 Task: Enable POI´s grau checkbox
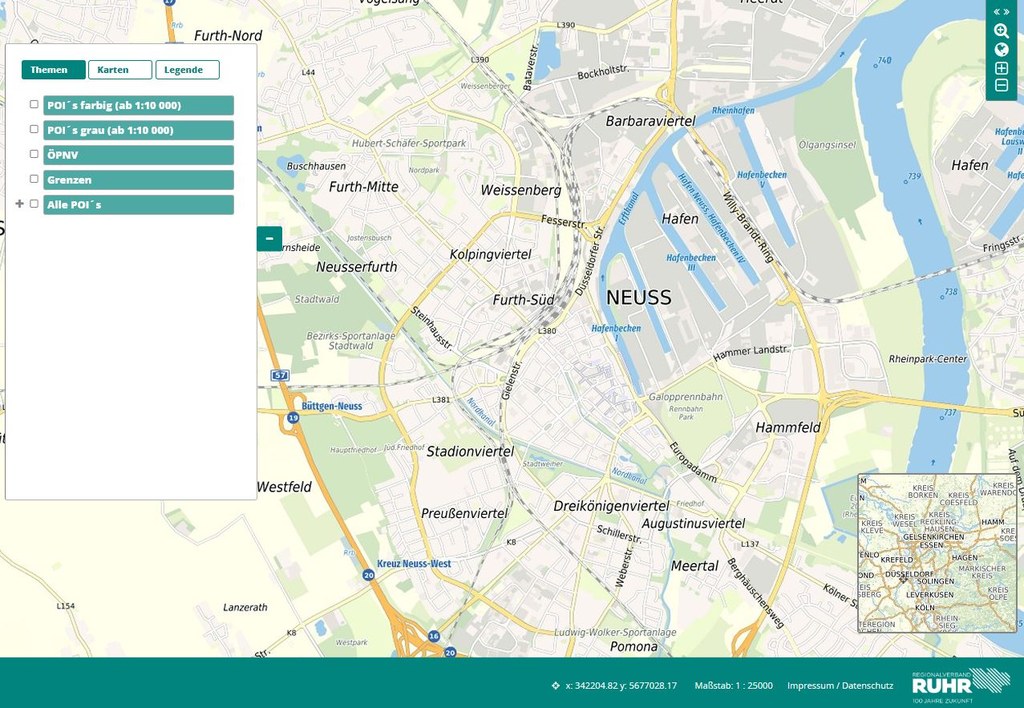point(34,129)
